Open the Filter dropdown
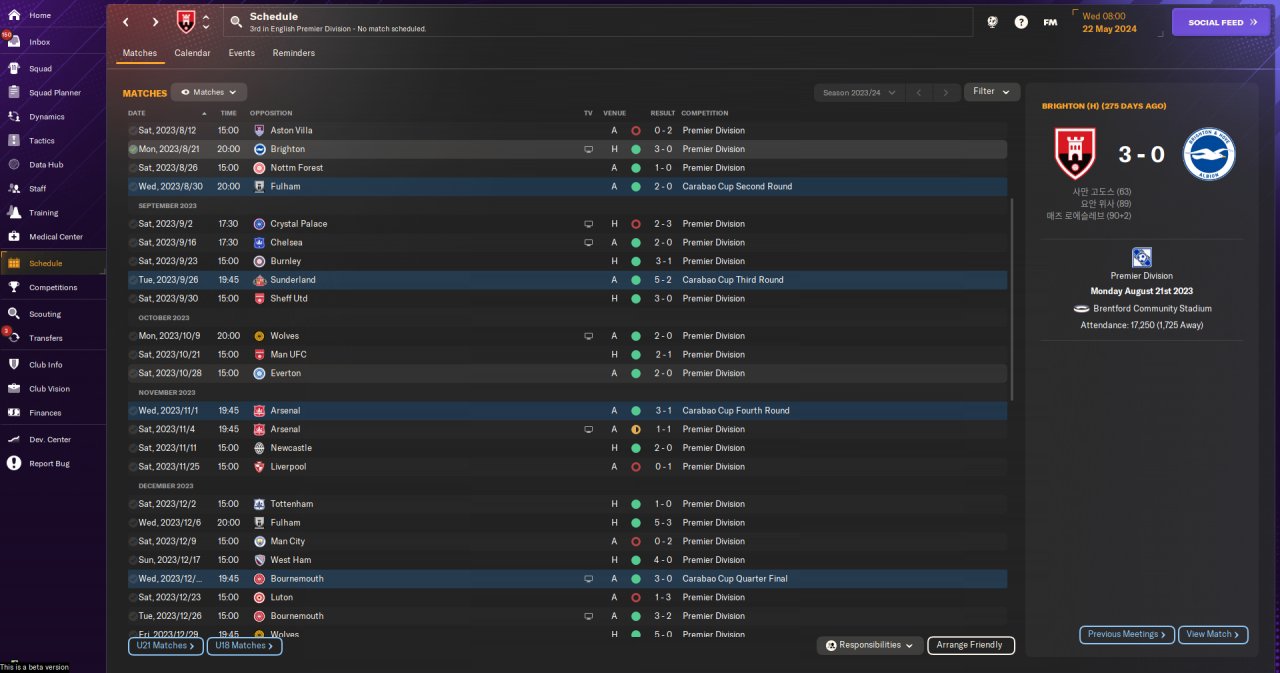 click(x=992, y=92)
